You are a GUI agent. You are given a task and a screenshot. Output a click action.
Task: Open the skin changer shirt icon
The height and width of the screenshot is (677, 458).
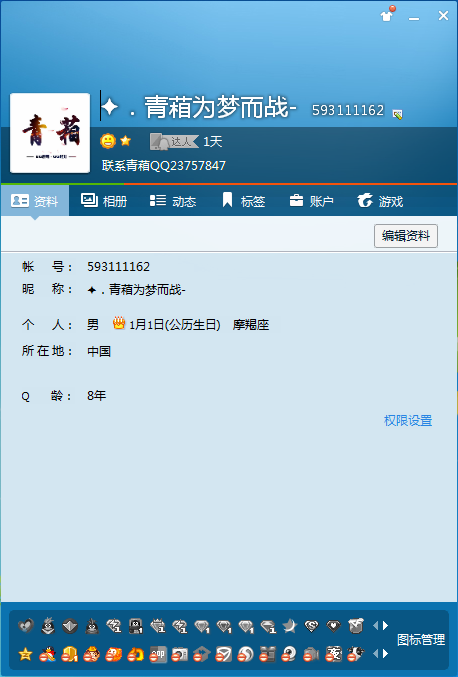point(386,16)
